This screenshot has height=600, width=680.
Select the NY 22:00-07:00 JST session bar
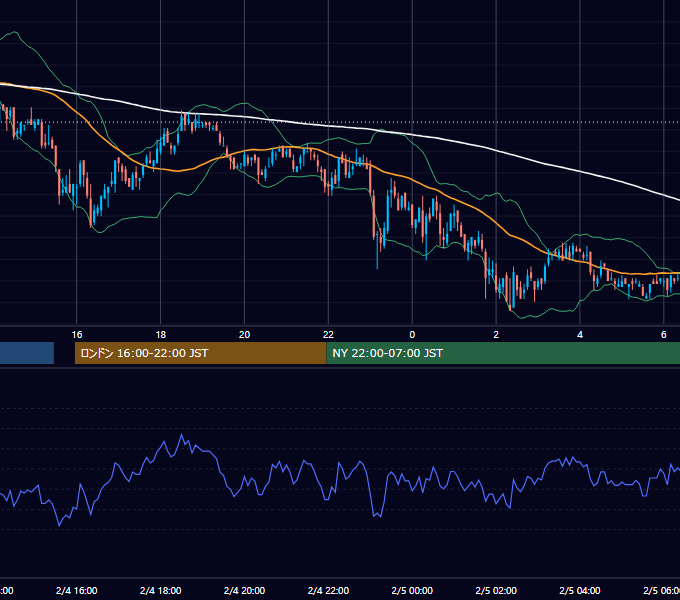(x=503, y=353)
